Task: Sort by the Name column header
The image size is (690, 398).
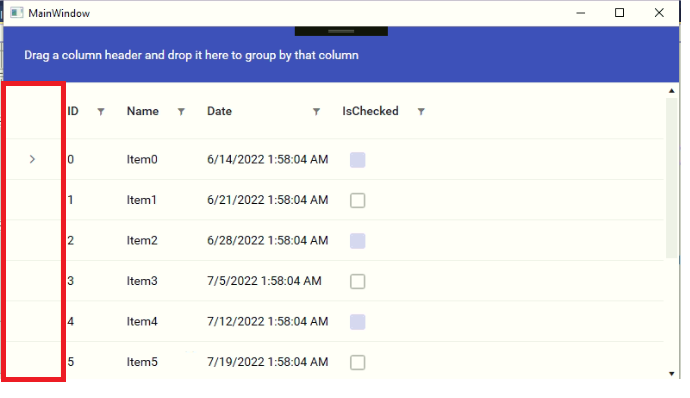Action: (x=143, y=111)
